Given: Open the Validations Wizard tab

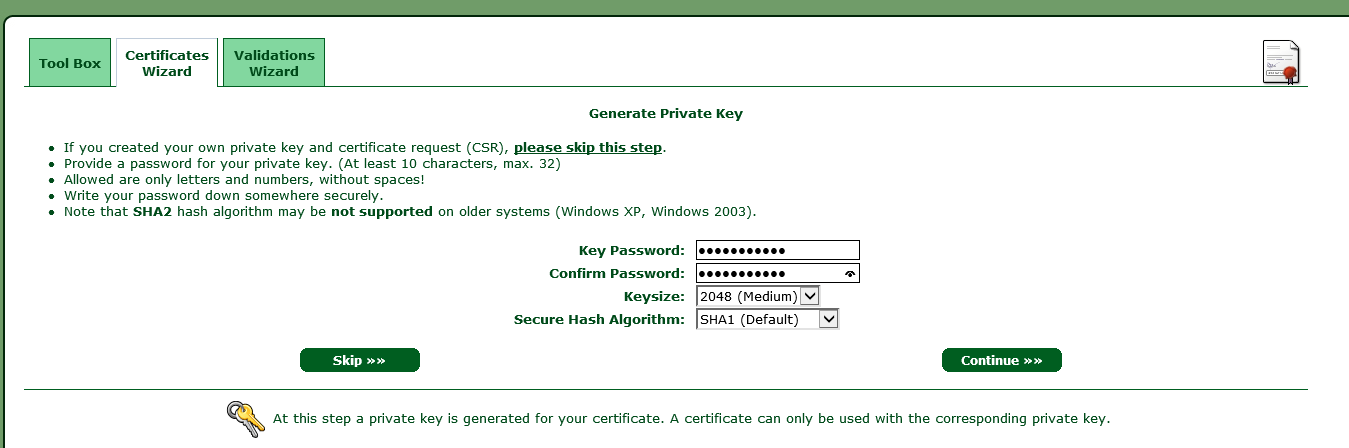Looking at the screenshot, I should [274, 63].
